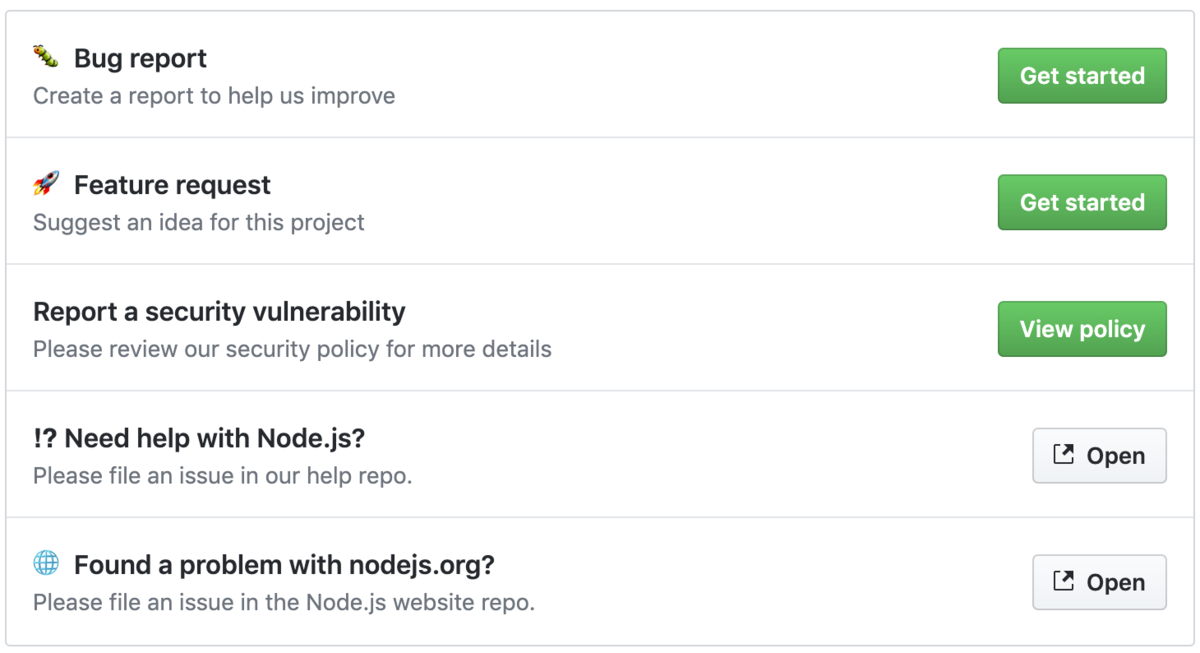Click the security policy description text
This screenshot has height=653, width=1200.
(292, 349)
